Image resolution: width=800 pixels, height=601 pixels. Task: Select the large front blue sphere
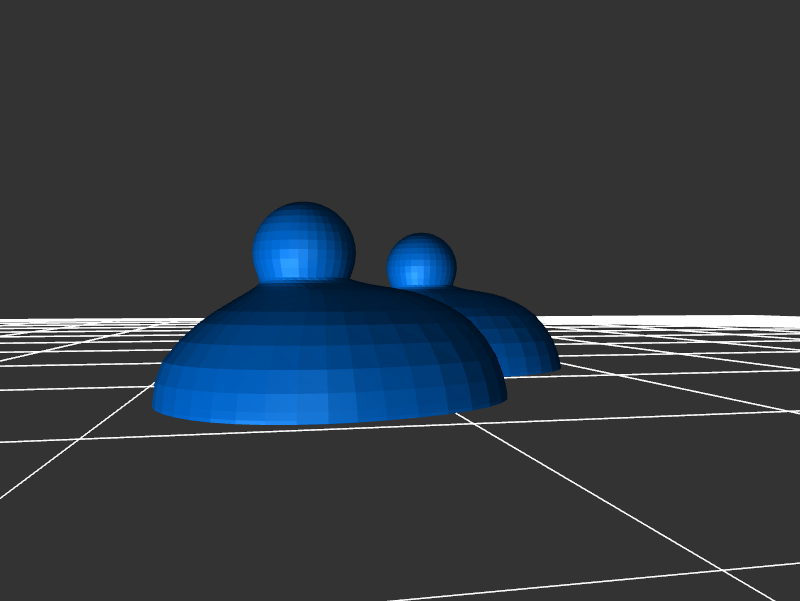coord(303,243)
